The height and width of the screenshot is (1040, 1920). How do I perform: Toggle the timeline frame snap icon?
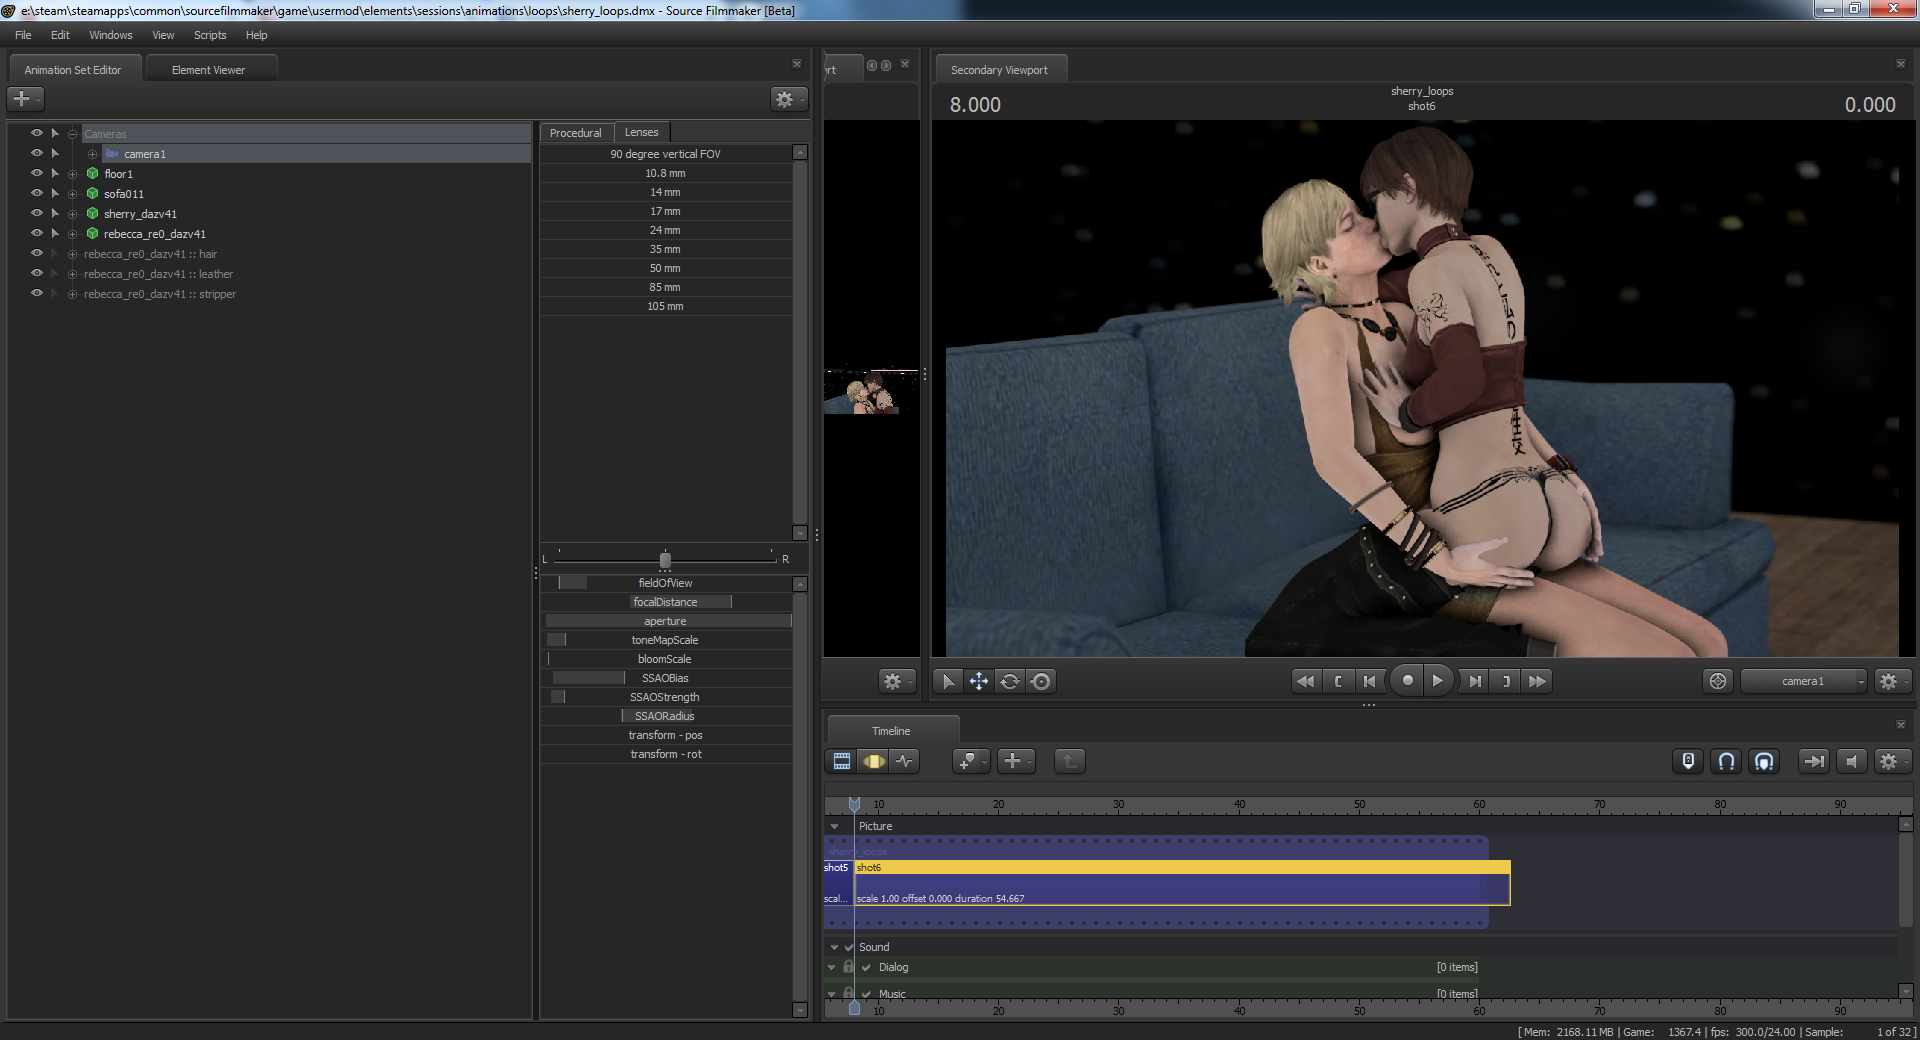[1764, 761]
